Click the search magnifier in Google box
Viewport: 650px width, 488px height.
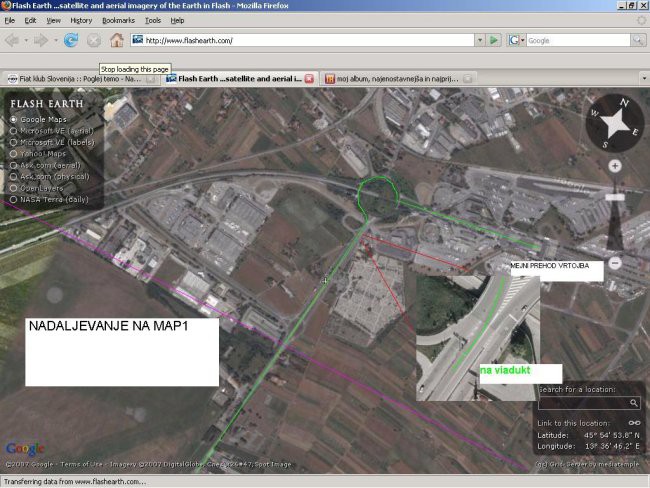638,40
